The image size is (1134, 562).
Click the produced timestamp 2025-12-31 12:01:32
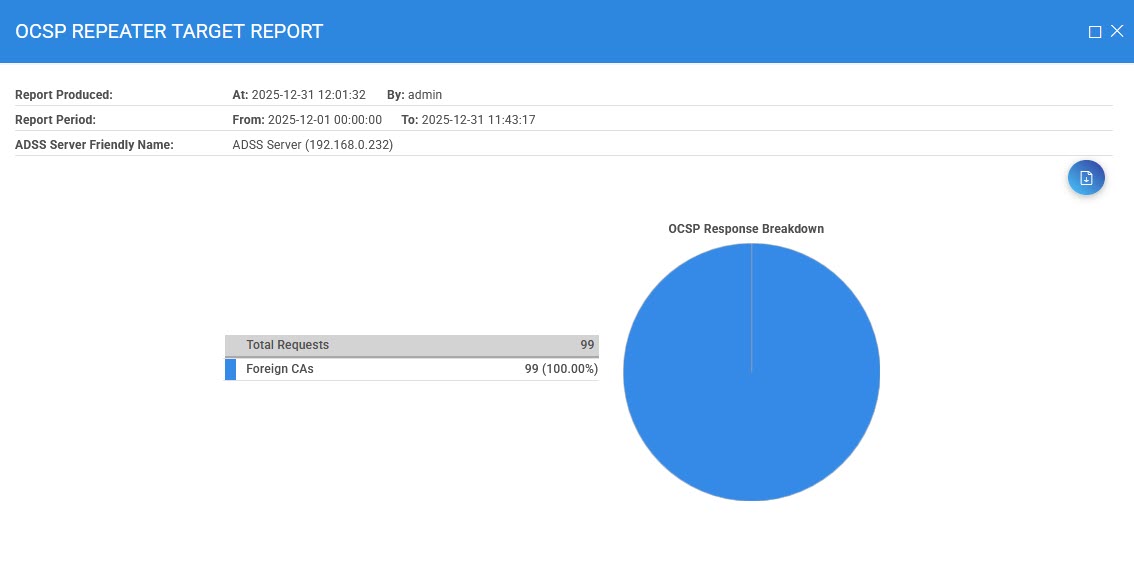(308, 95)
